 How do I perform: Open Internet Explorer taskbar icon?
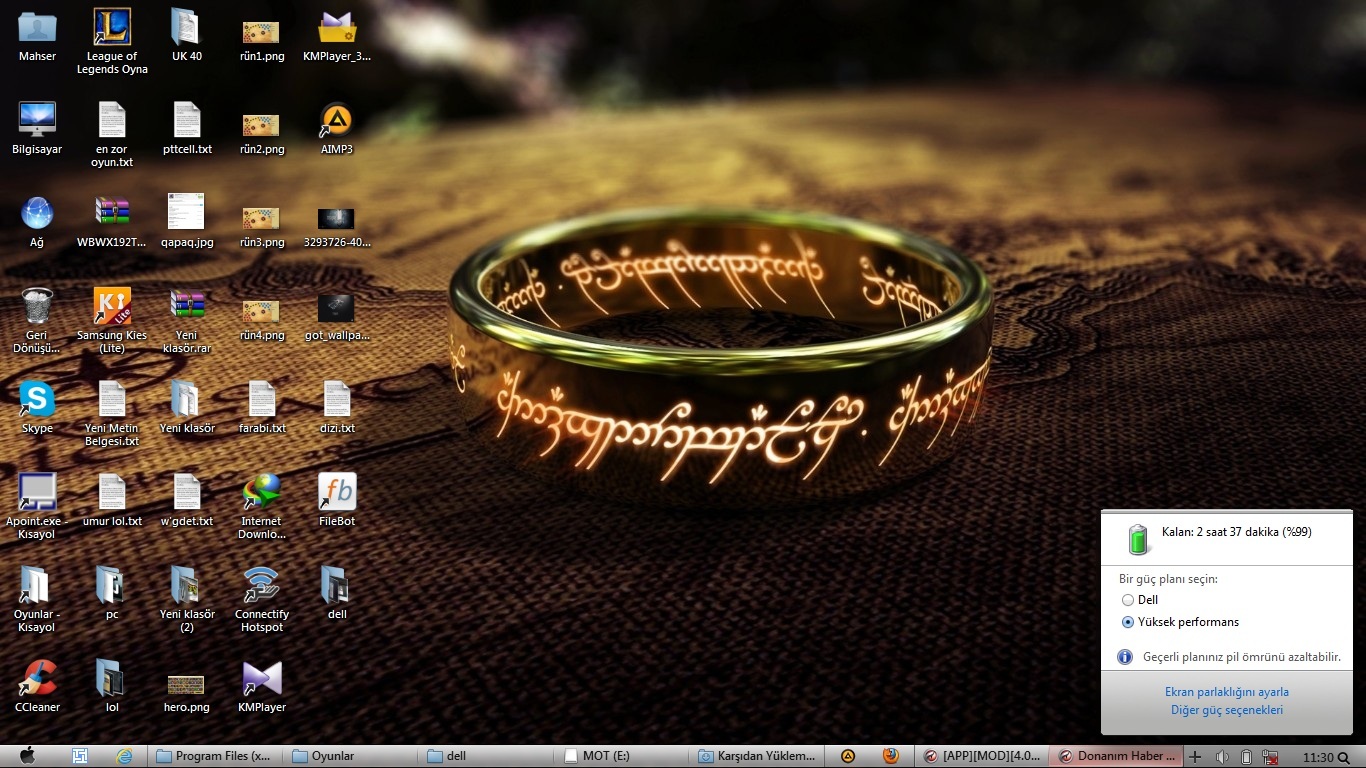pos(124,756)
